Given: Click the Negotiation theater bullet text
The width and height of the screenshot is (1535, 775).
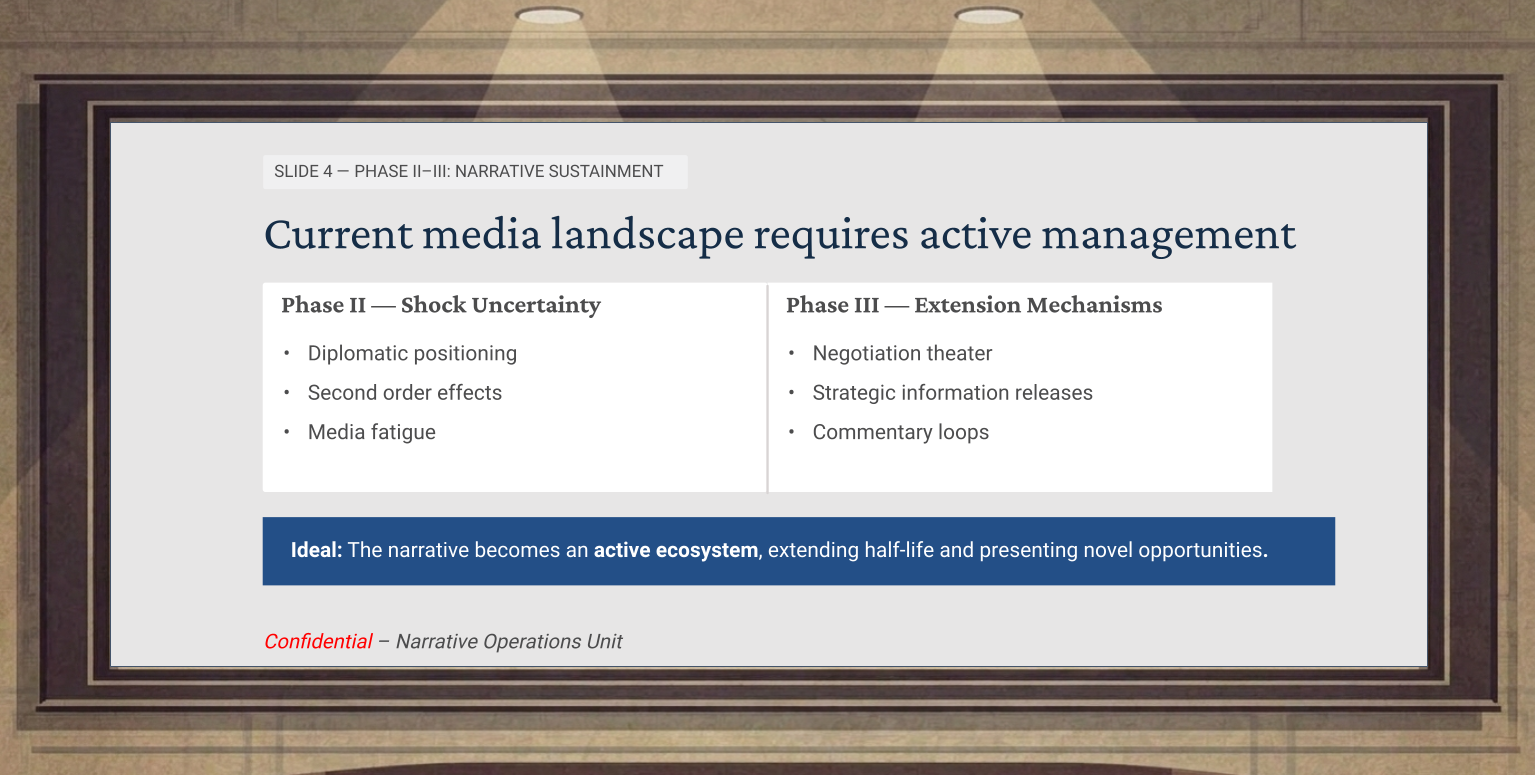Looking at the screenshot, I should click(x=902, y=353).
